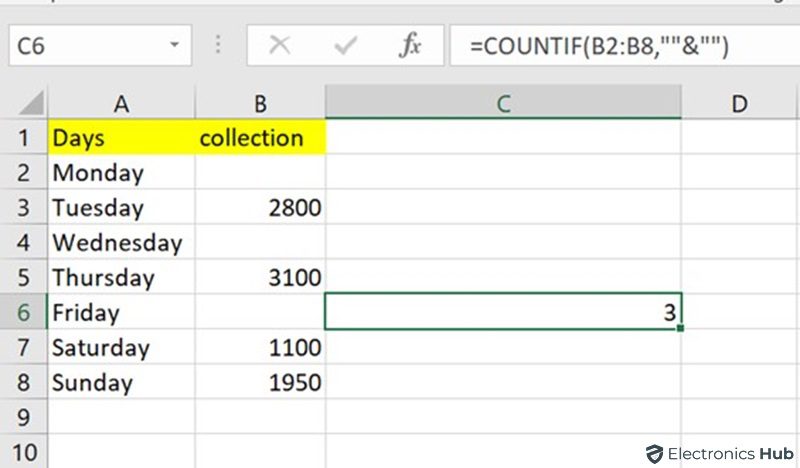
Task: Select row 10 header
Action: (23, 452)
